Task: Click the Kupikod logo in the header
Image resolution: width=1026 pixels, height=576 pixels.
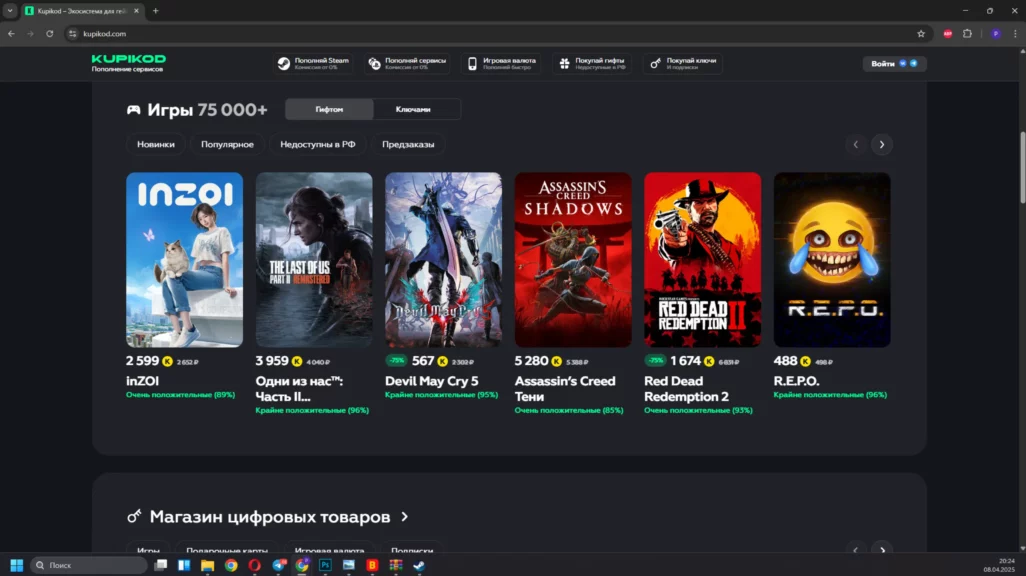Action: (x=128, y=60)
